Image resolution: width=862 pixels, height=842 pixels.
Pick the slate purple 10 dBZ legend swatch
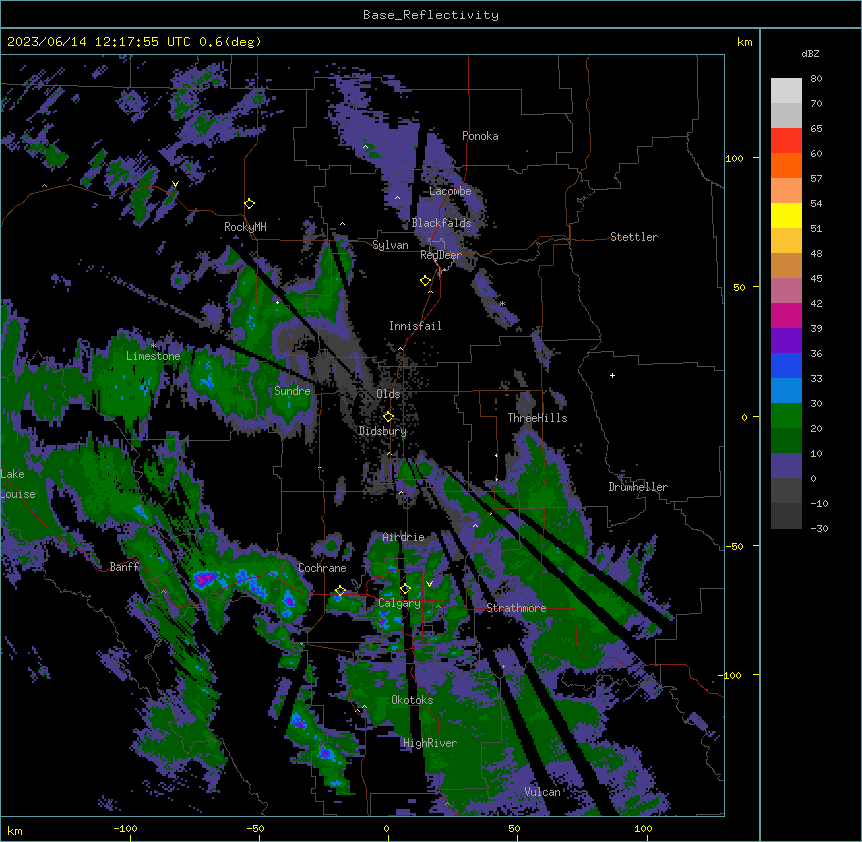coord(786,466)
